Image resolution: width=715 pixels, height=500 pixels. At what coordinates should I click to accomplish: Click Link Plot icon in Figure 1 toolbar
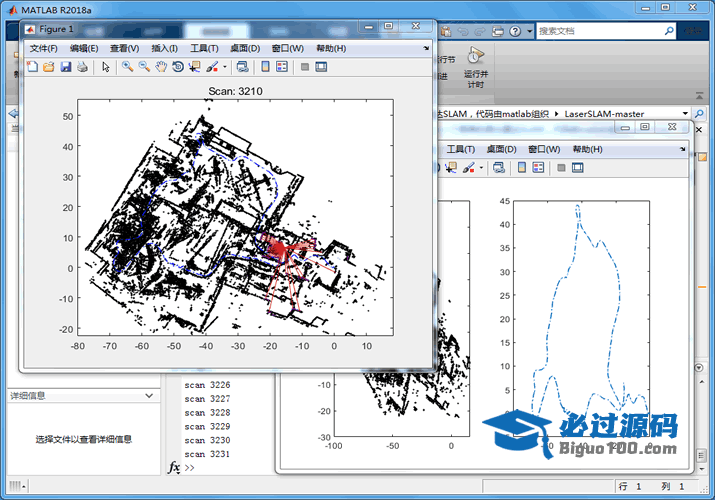pos(243,67)
